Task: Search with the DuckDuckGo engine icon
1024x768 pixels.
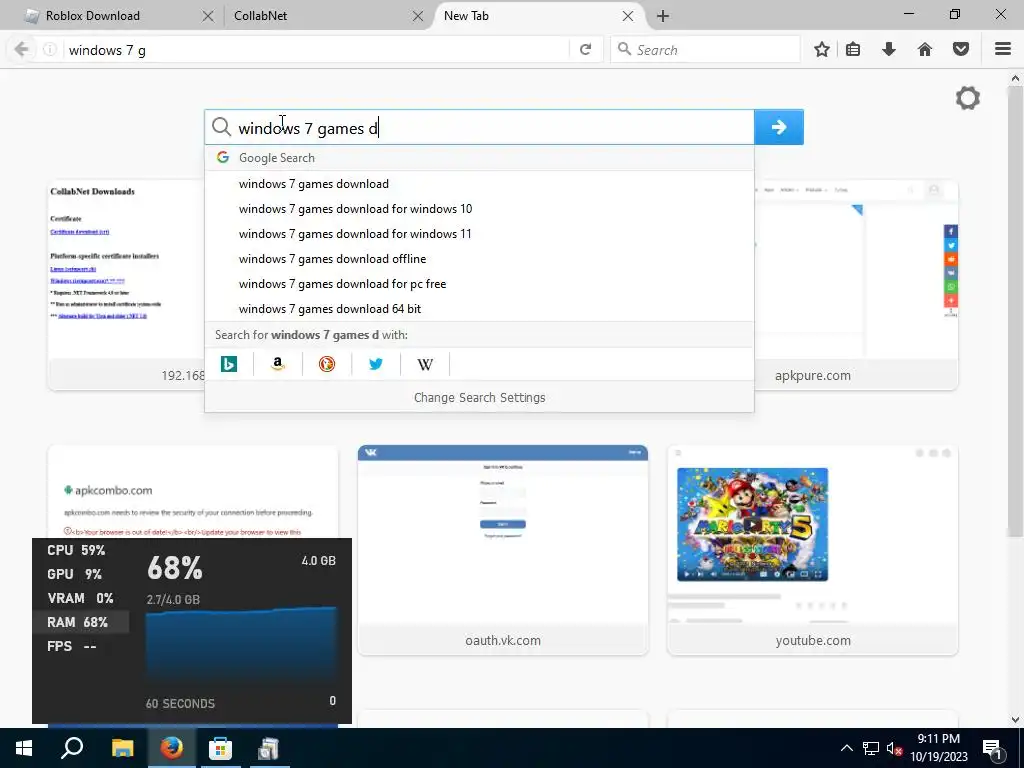Action: click(x=327, y=364)
